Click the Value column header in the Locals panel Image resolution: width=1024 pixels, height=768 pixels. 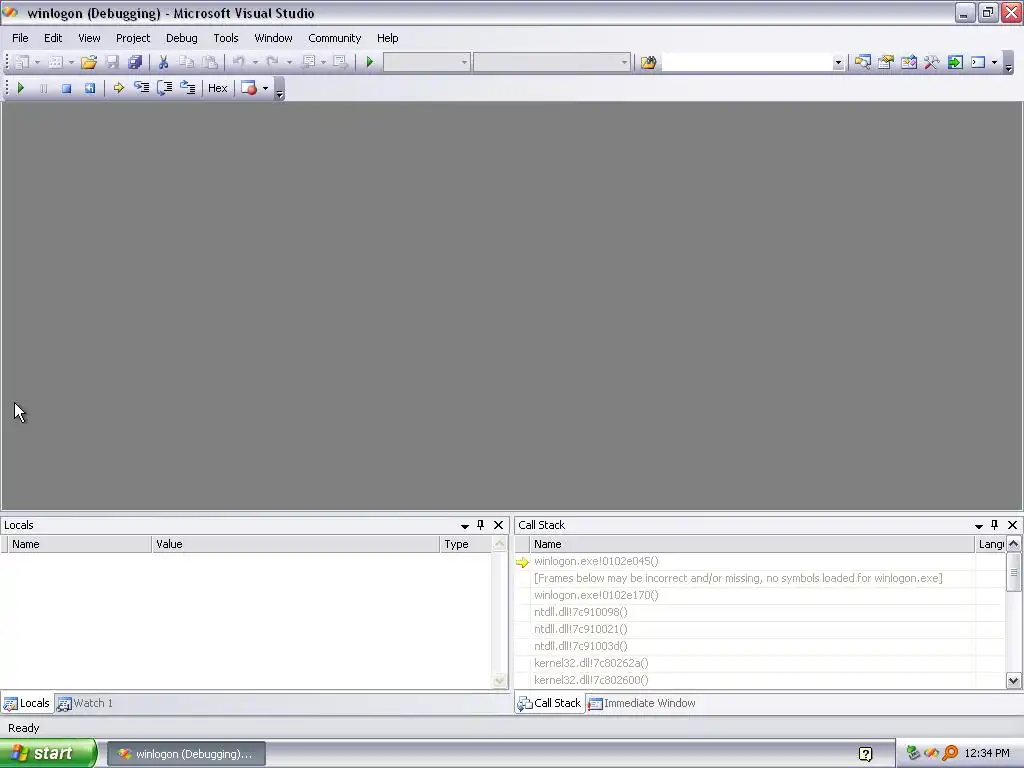click(x=295, y=544)
